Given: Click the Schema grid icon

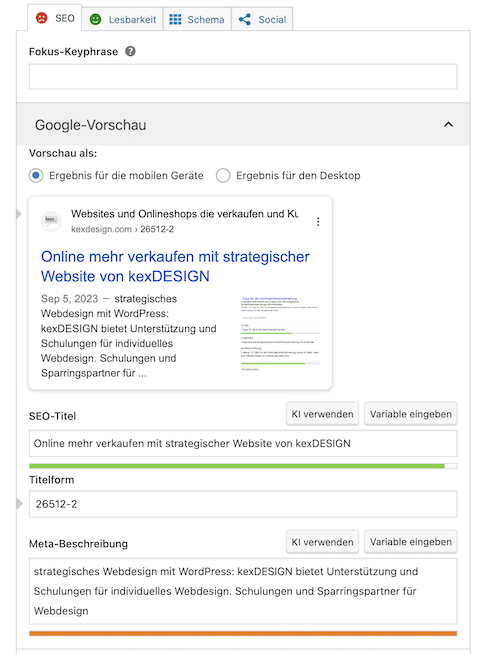Looking at the screenshot, I should tap(175, 19).
